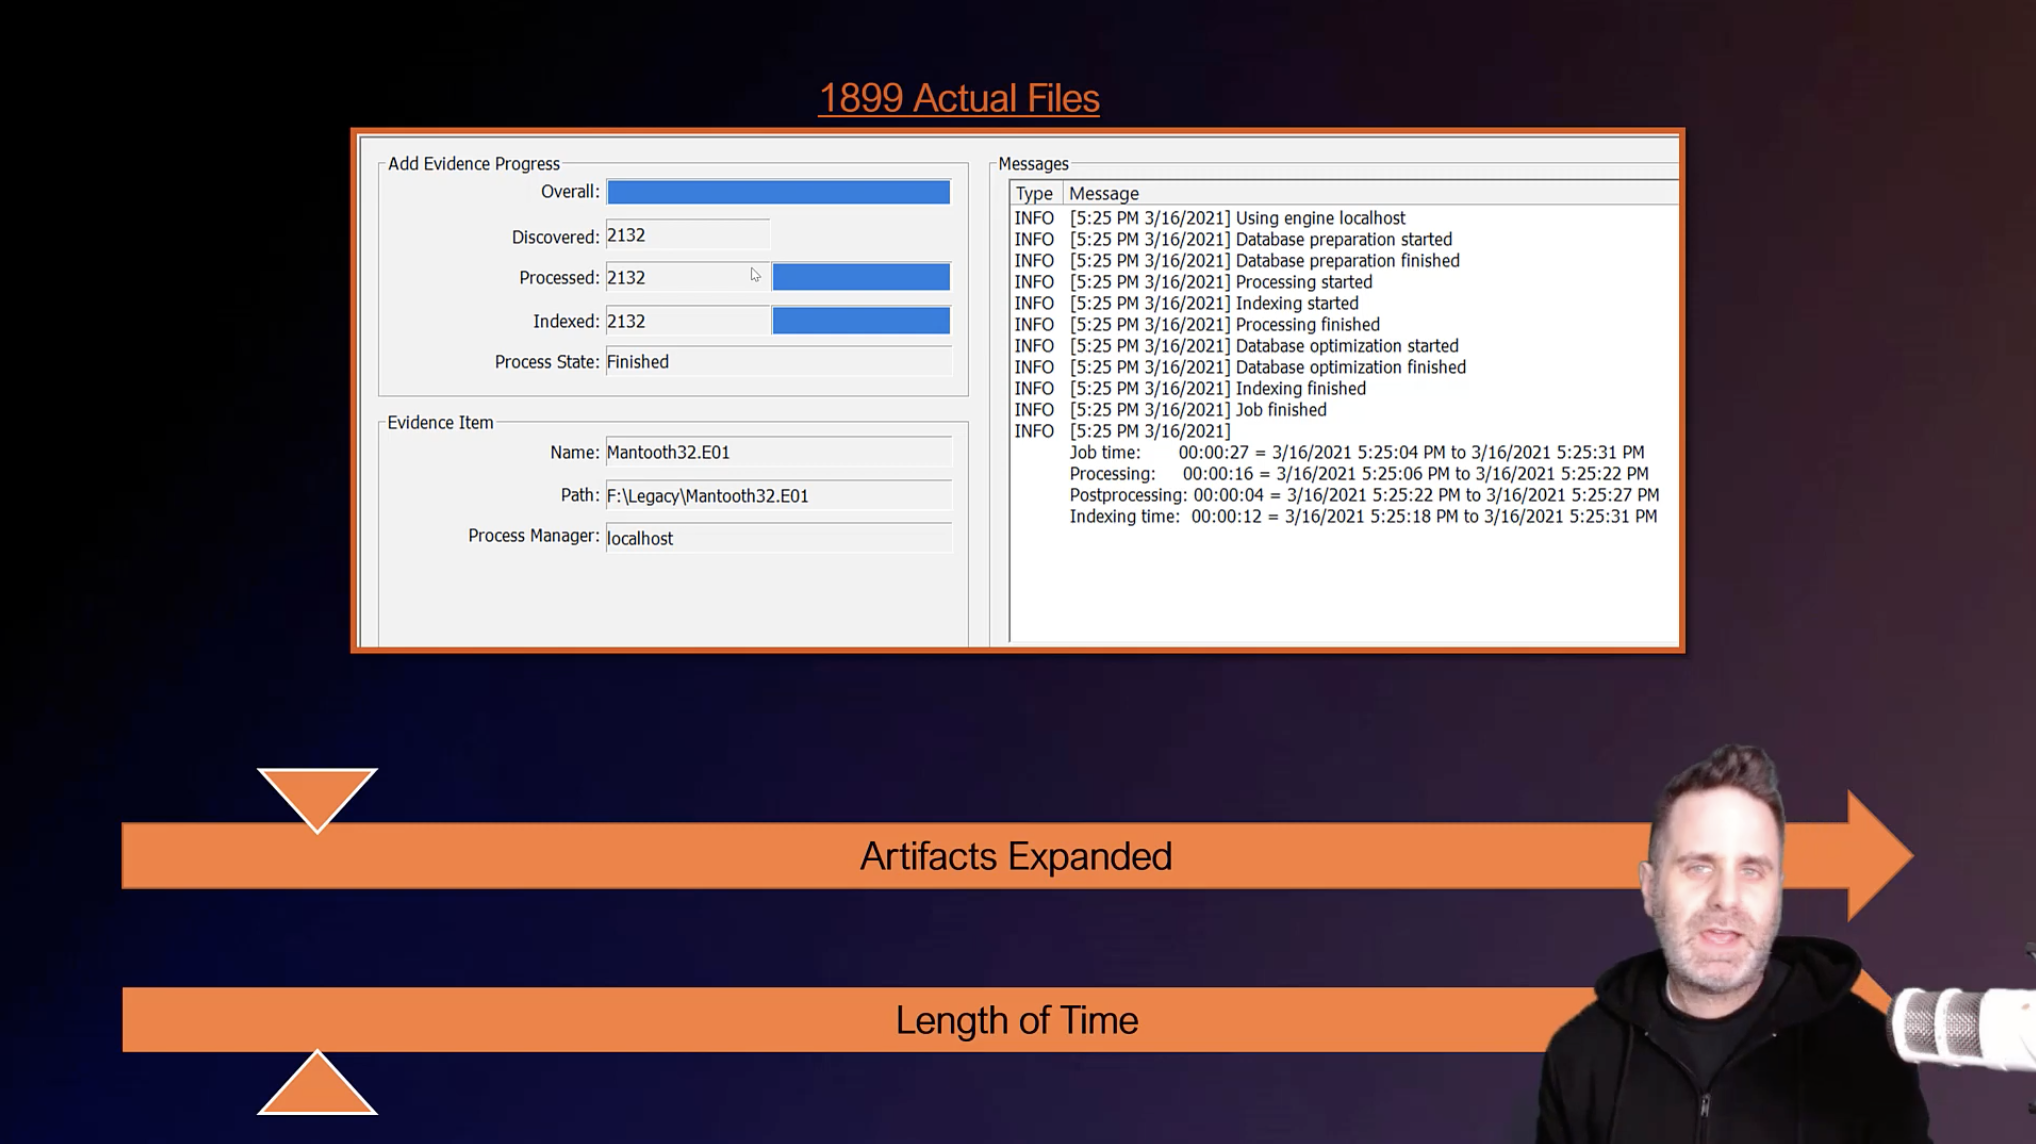Select the Process Manager localhost field

(778, 538)
